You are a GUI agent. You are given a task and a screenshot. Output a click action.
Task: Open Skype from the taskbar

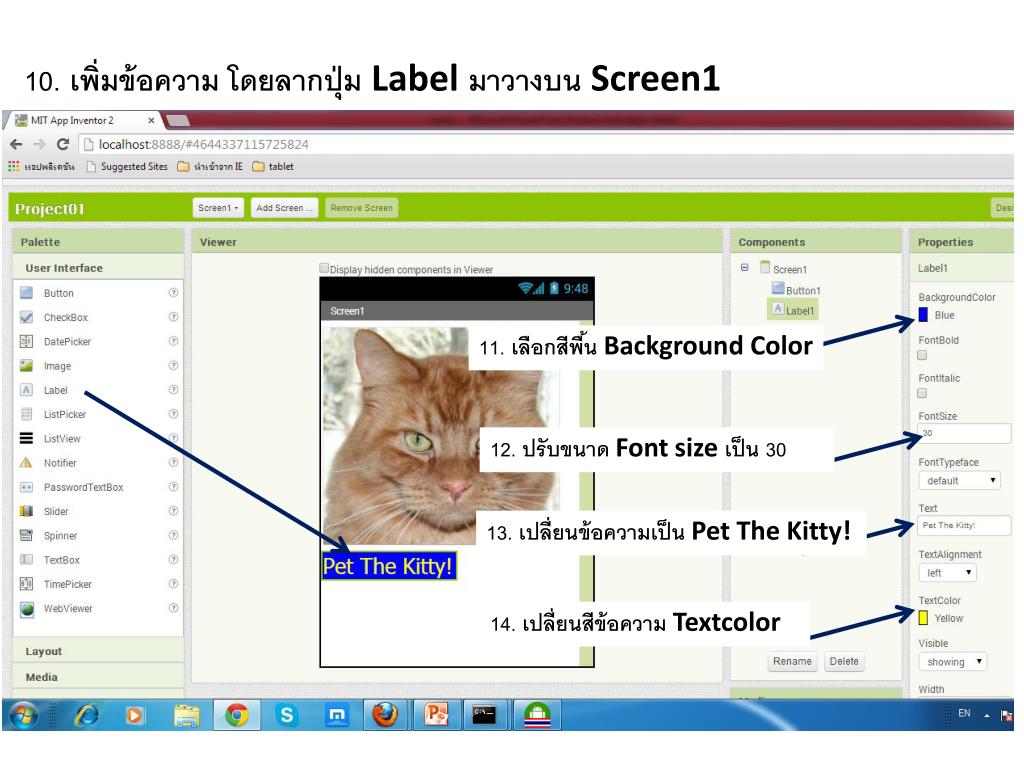click(x=286, y=716)
